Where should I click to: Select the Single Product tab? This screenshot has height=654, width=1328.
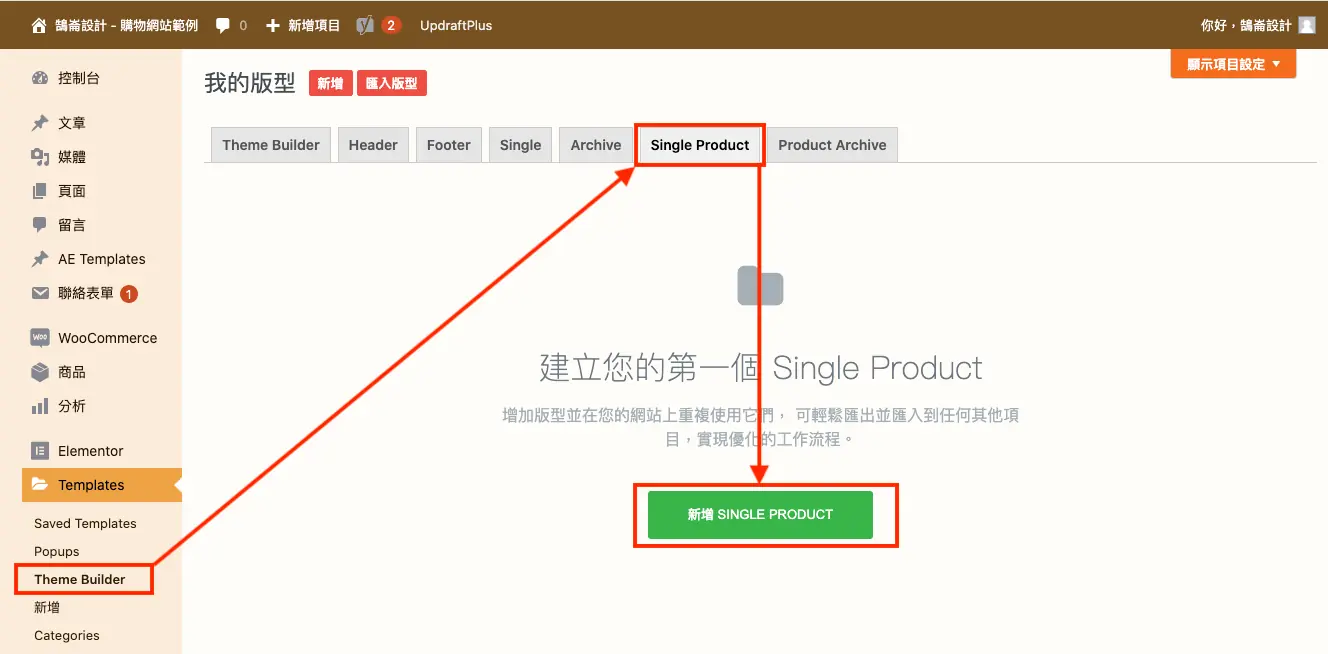(700, 145)
